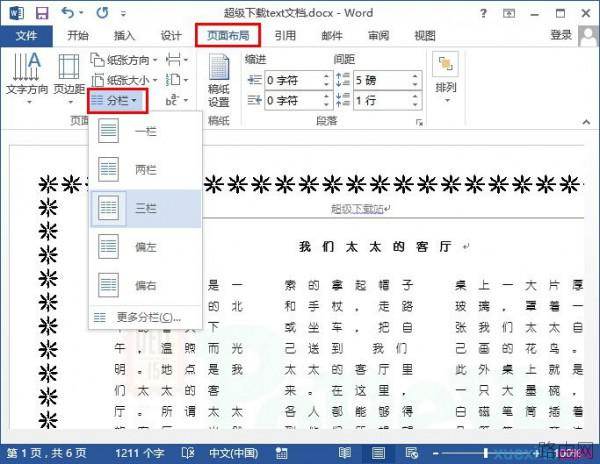The image size is (600, 464).
Task: Adjust the right indent spinner arrows
Action: [326, 101]
